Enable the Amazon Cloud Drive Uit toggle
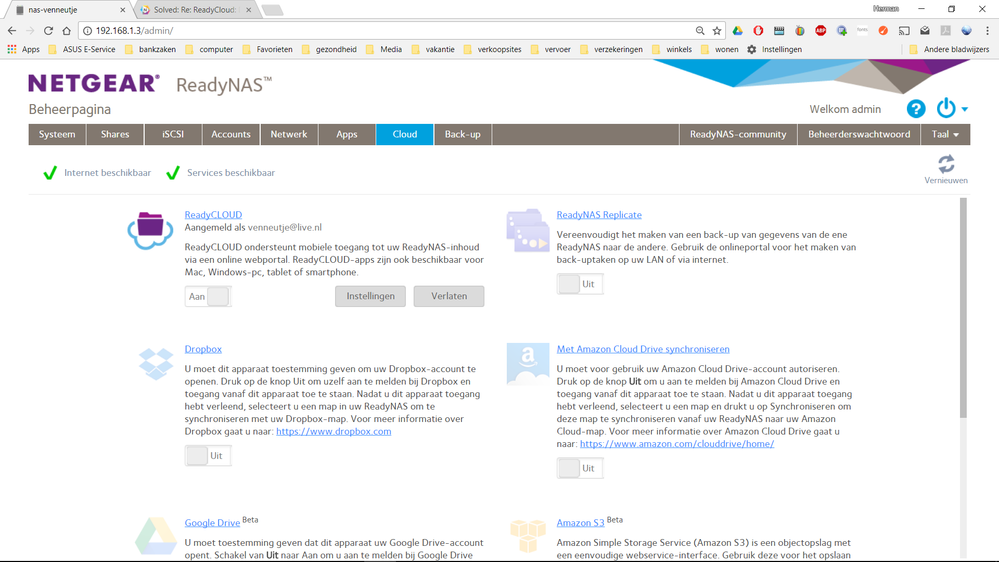 click(580, 468)
